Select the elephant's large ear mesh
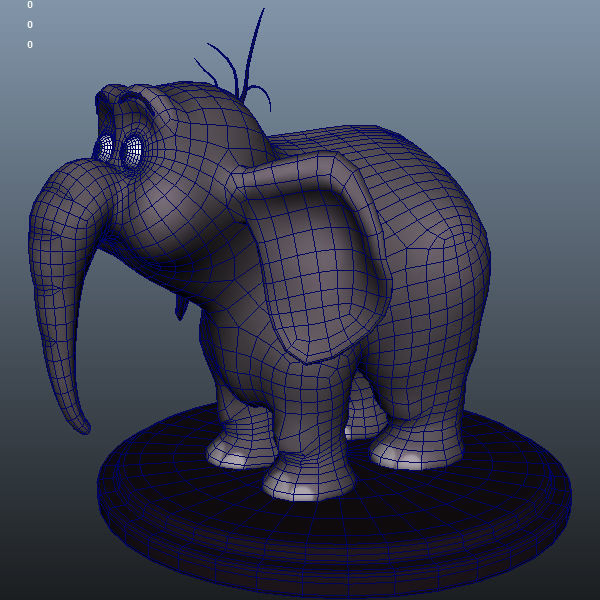This screenshot has height=600, width=600. (318, 260)
